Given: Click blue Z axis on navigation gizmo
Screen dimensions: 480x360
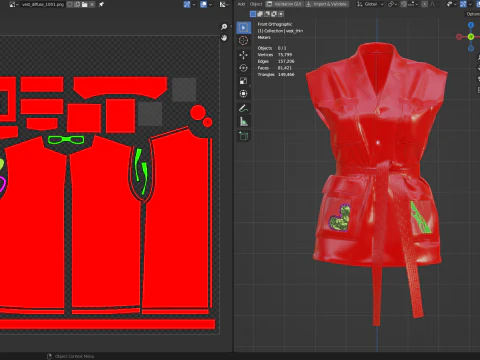Looking at the screenshot, I should pos(471,25).
